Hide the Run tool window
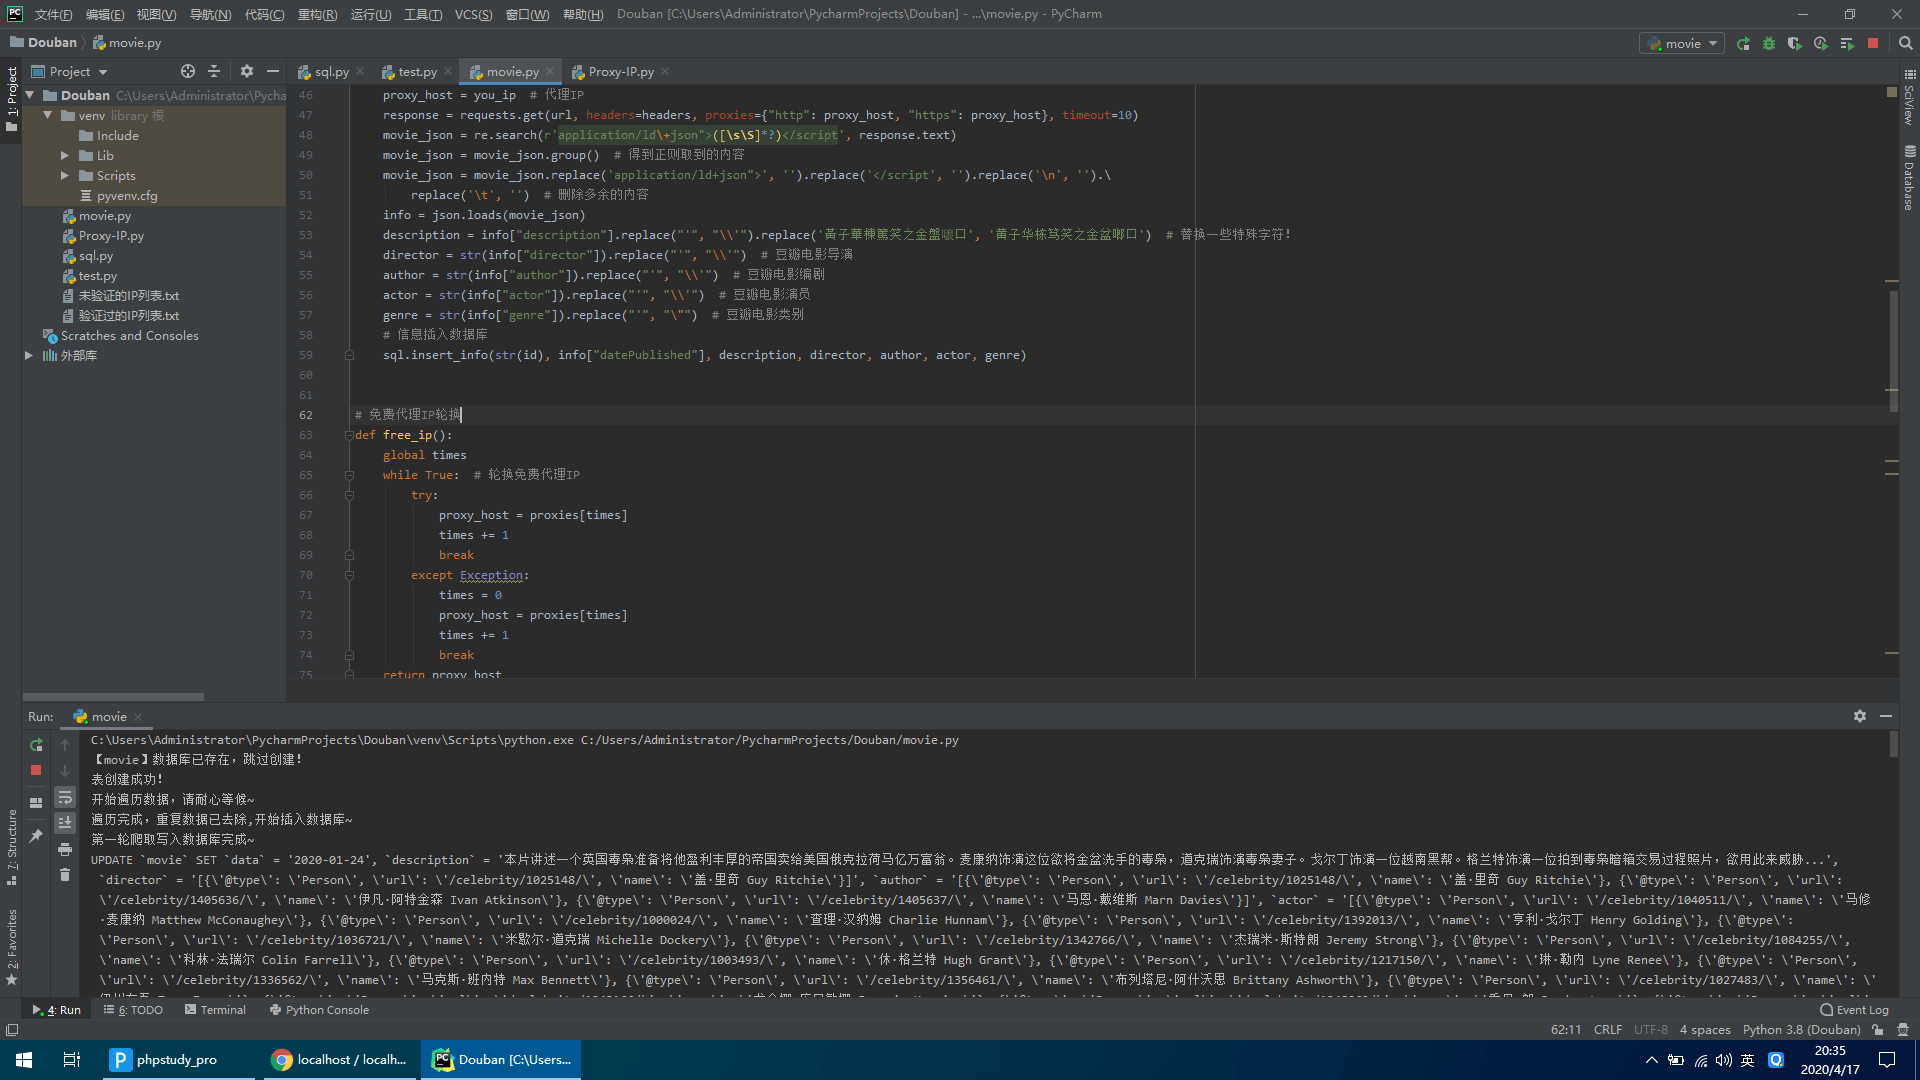The image size is (1920, 1080). coord(1886,716)
